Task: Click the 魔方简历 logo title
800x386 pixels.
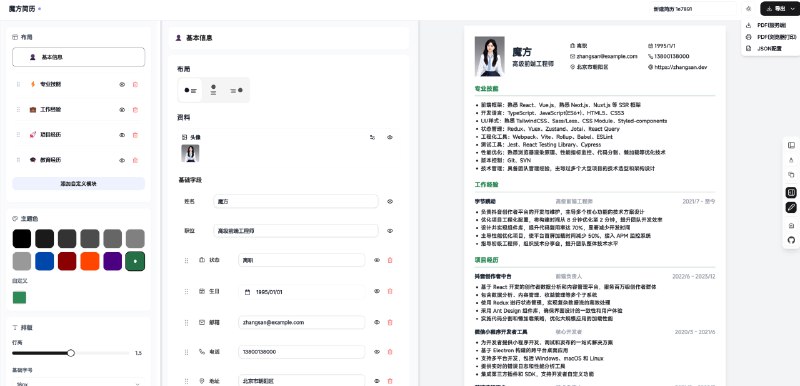Action: point(22,9)
